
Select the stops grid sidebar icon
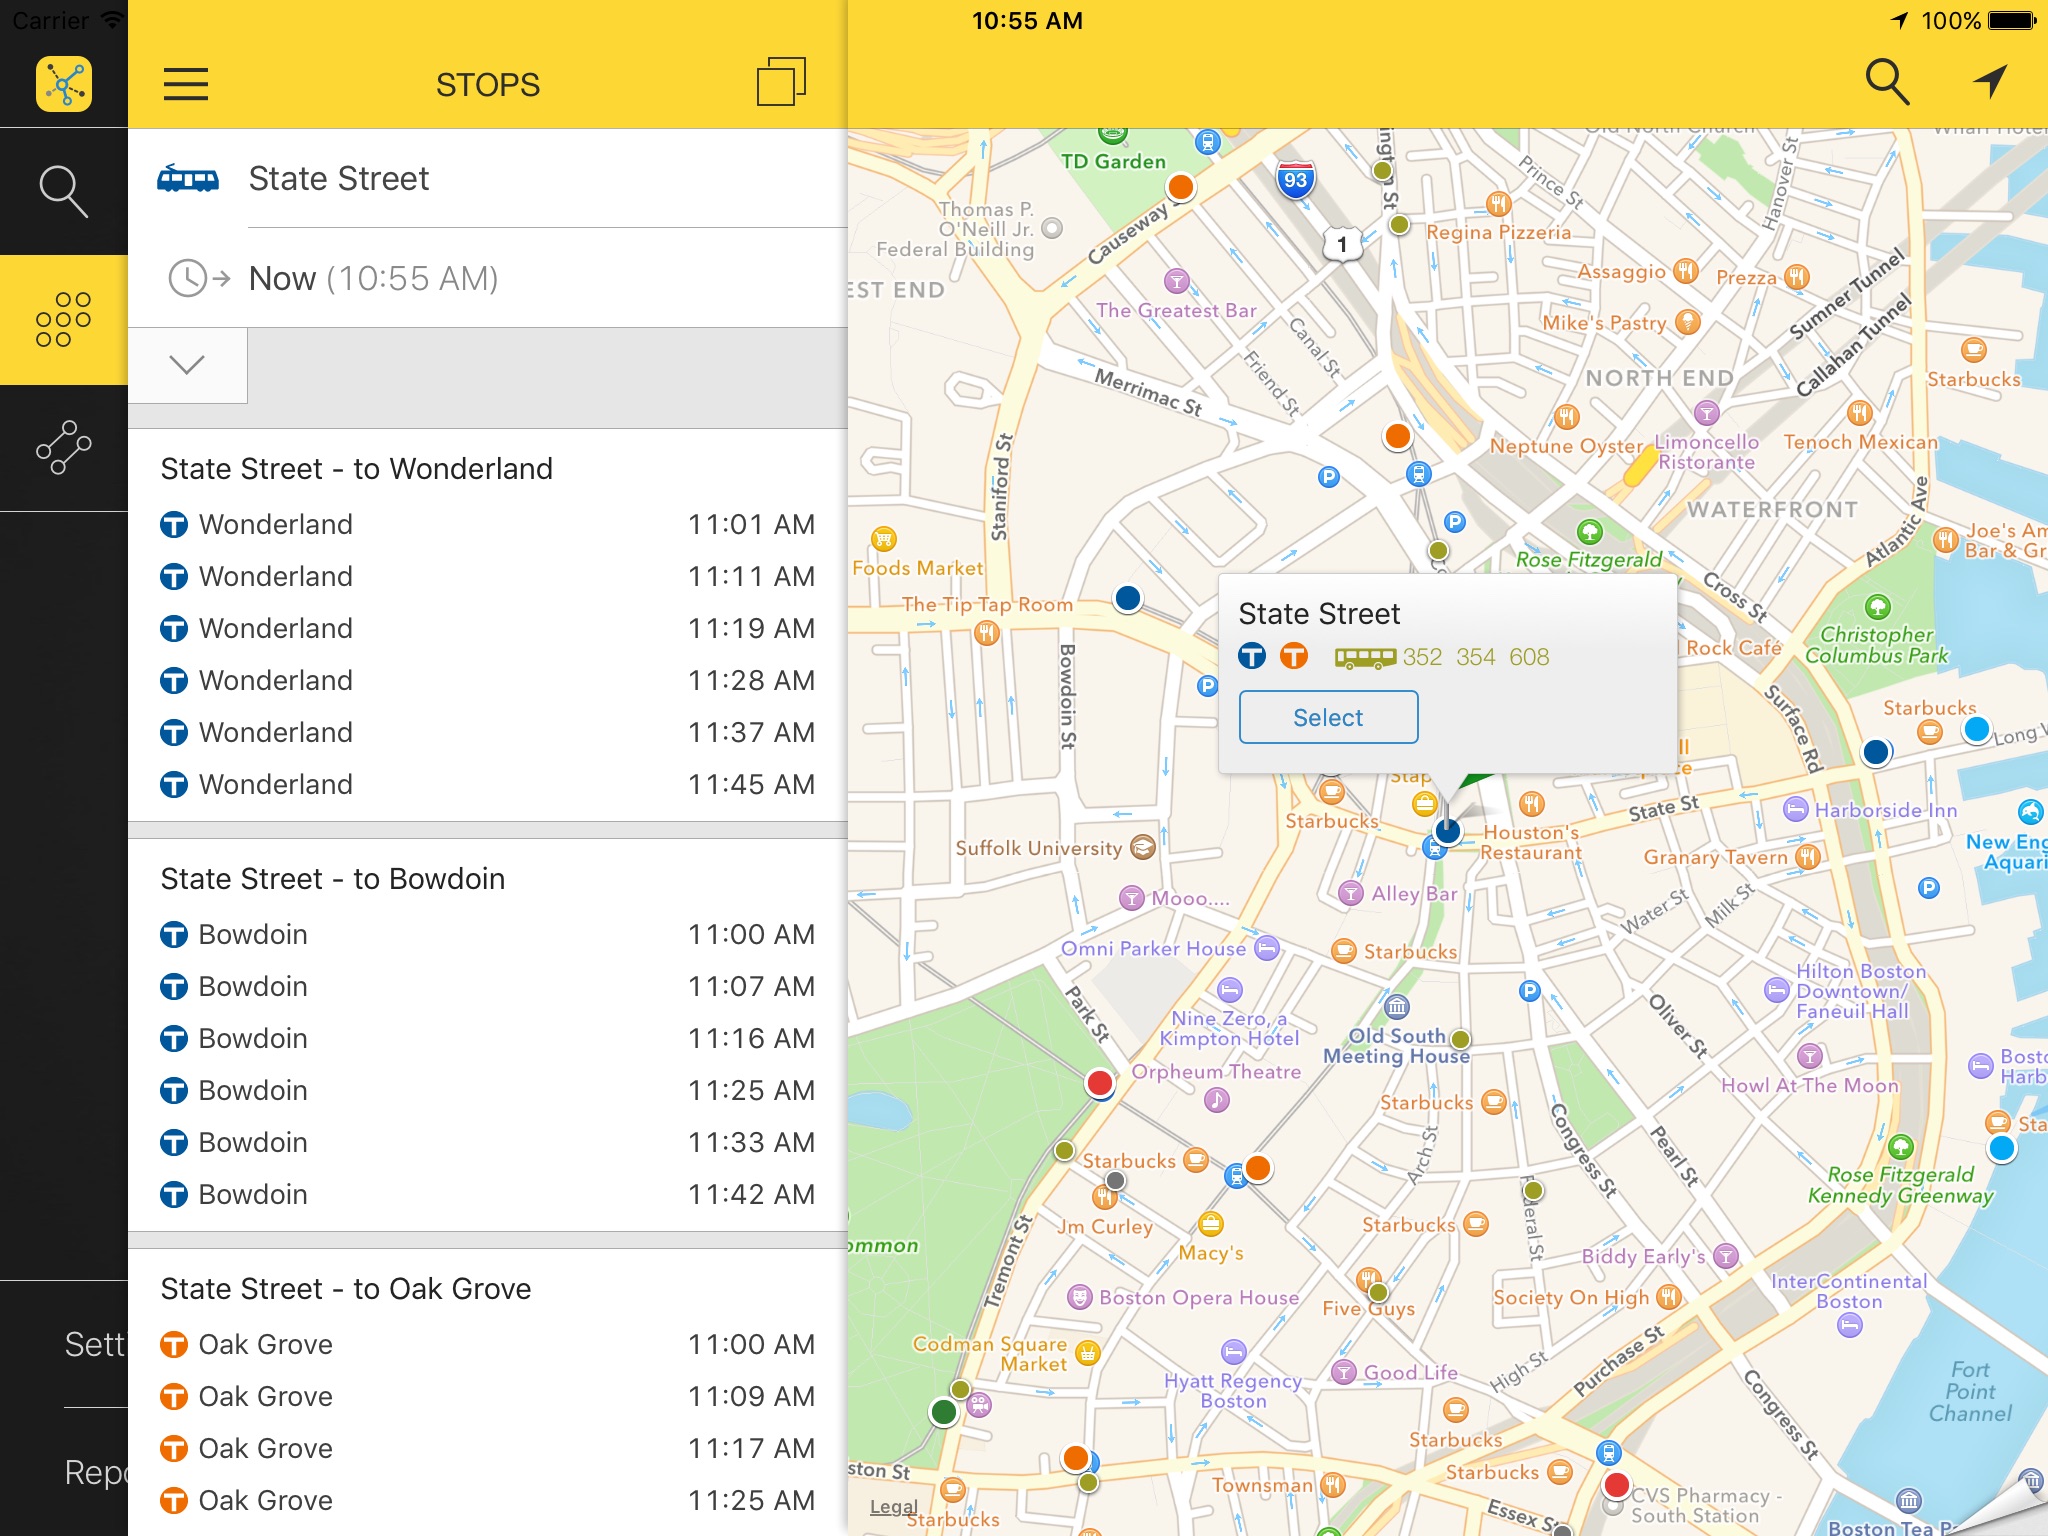tap(64, 320)
